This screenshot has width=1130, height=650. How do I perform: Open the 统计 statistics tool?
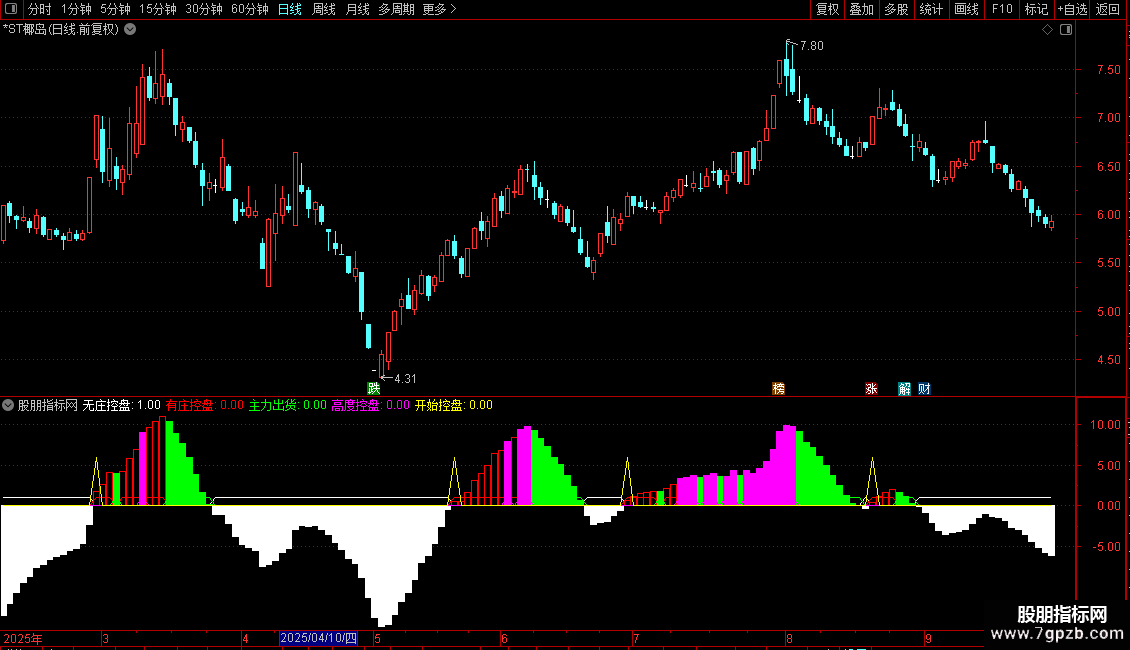point(931,9)
